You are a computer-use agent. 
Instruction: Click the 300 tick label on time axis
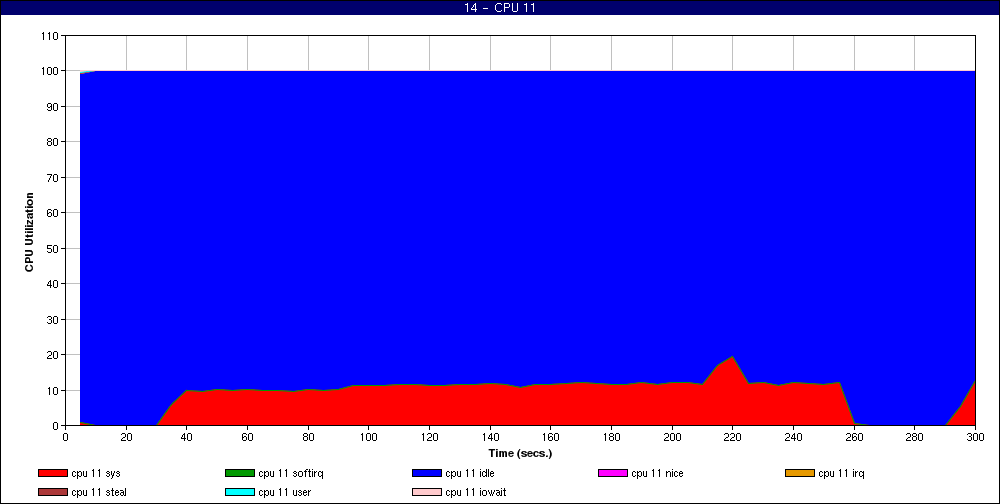click(x=975, y=437)
